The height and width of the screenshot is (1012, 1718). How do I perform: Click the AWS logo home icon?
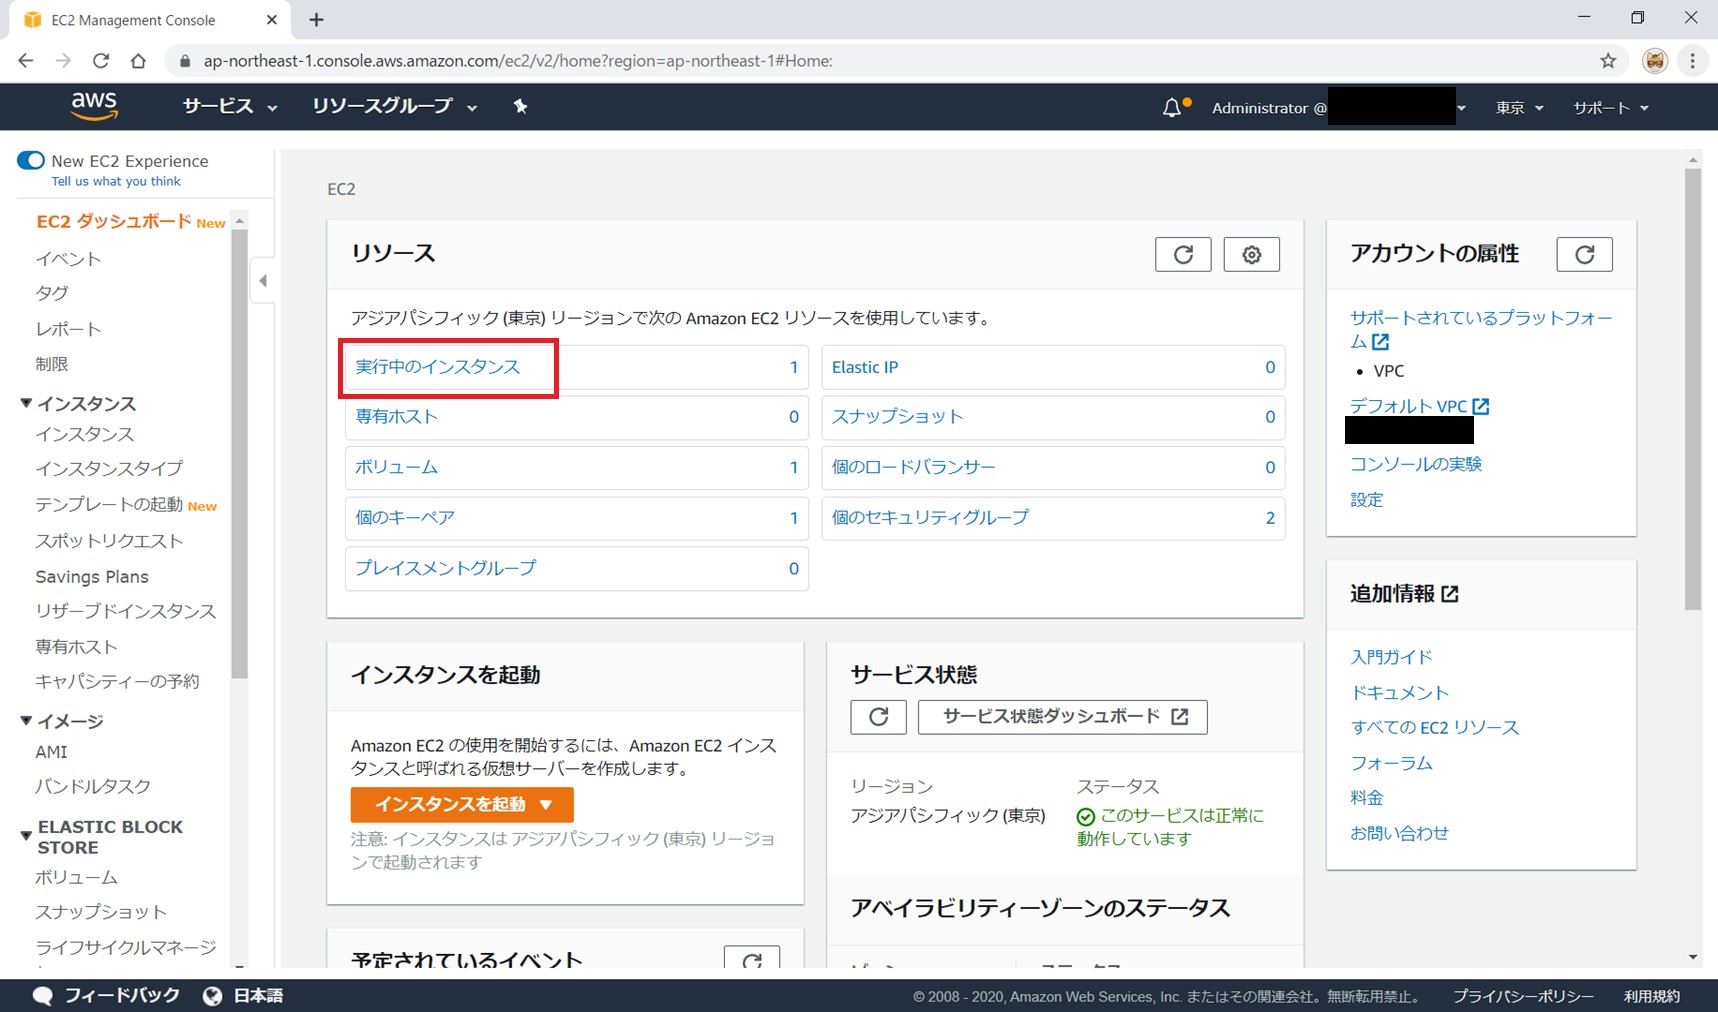click(x=94, y=106)
